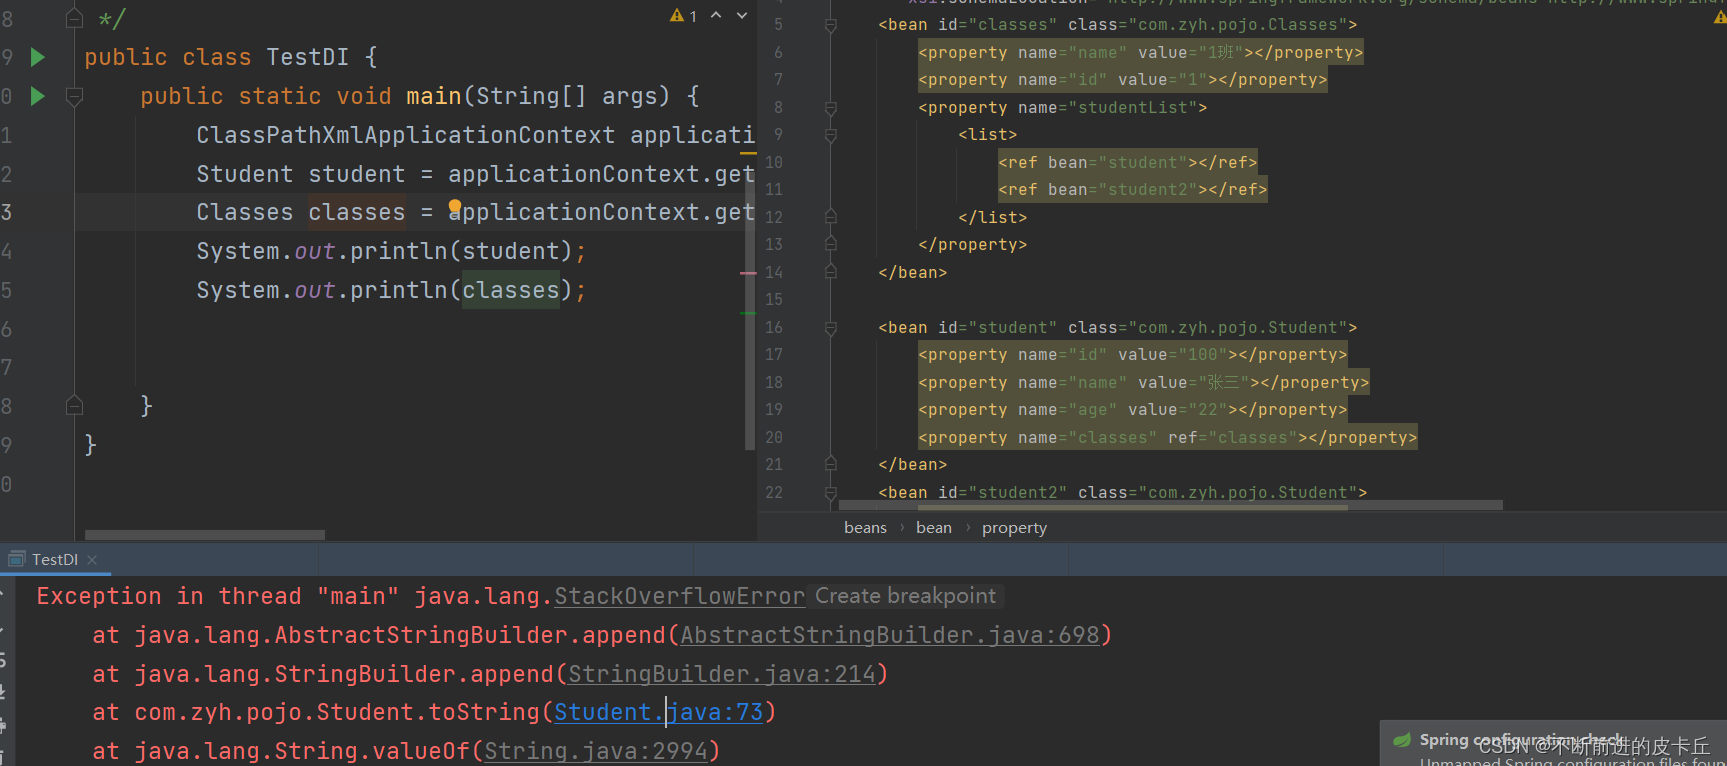
Task: Fold the studentList property at line 8
Action: click(831, 107)
